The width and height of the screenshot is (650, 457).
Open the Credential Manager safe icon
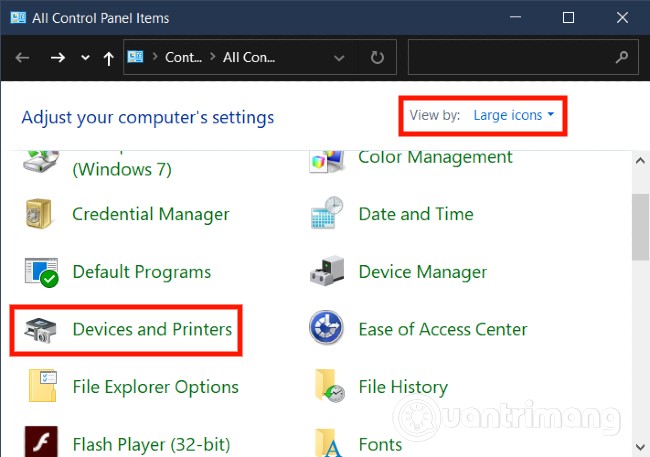pyautogui.click(x=39, y=214)
